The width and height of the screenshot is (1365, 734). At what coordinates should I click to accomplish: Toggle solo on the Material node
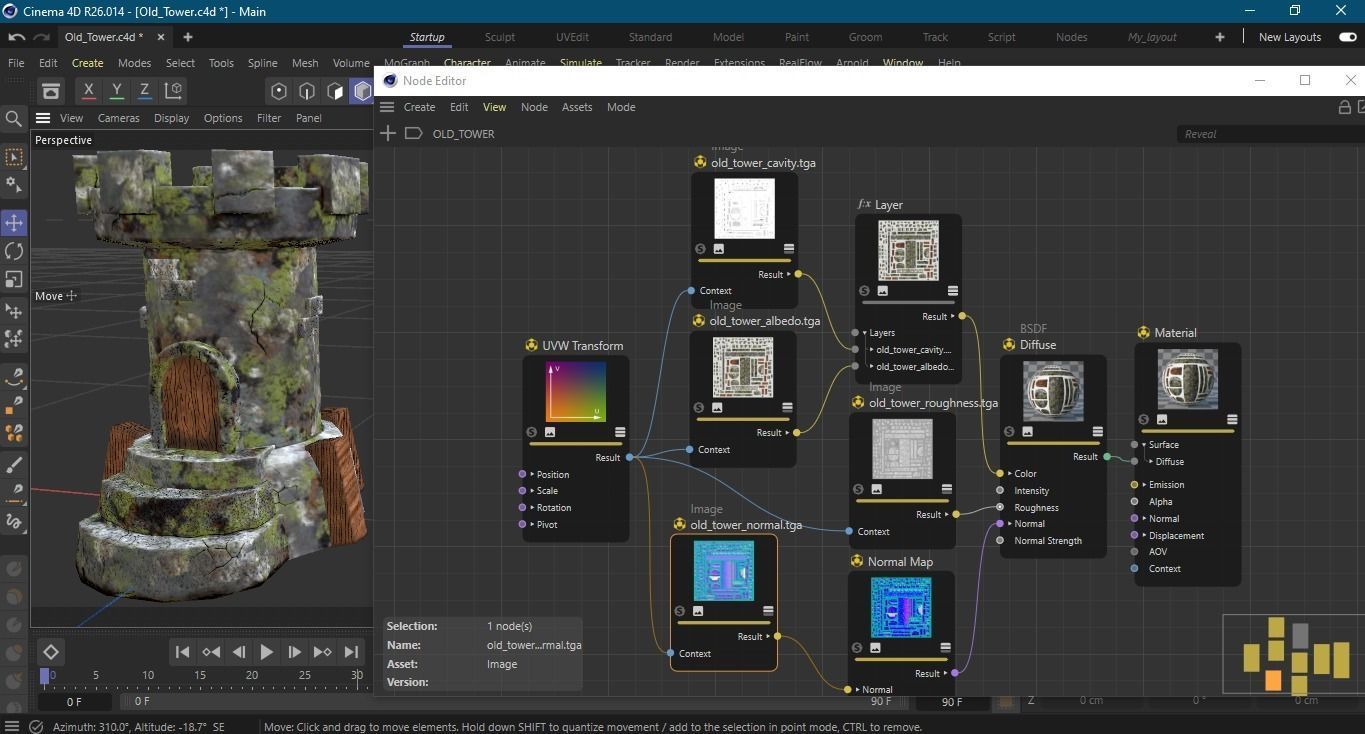tap(1143, 419)
